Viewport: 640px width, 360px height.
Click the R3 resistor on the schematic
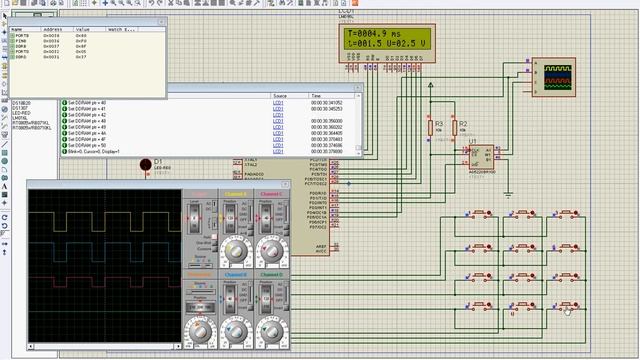click(x=430, y=128)
